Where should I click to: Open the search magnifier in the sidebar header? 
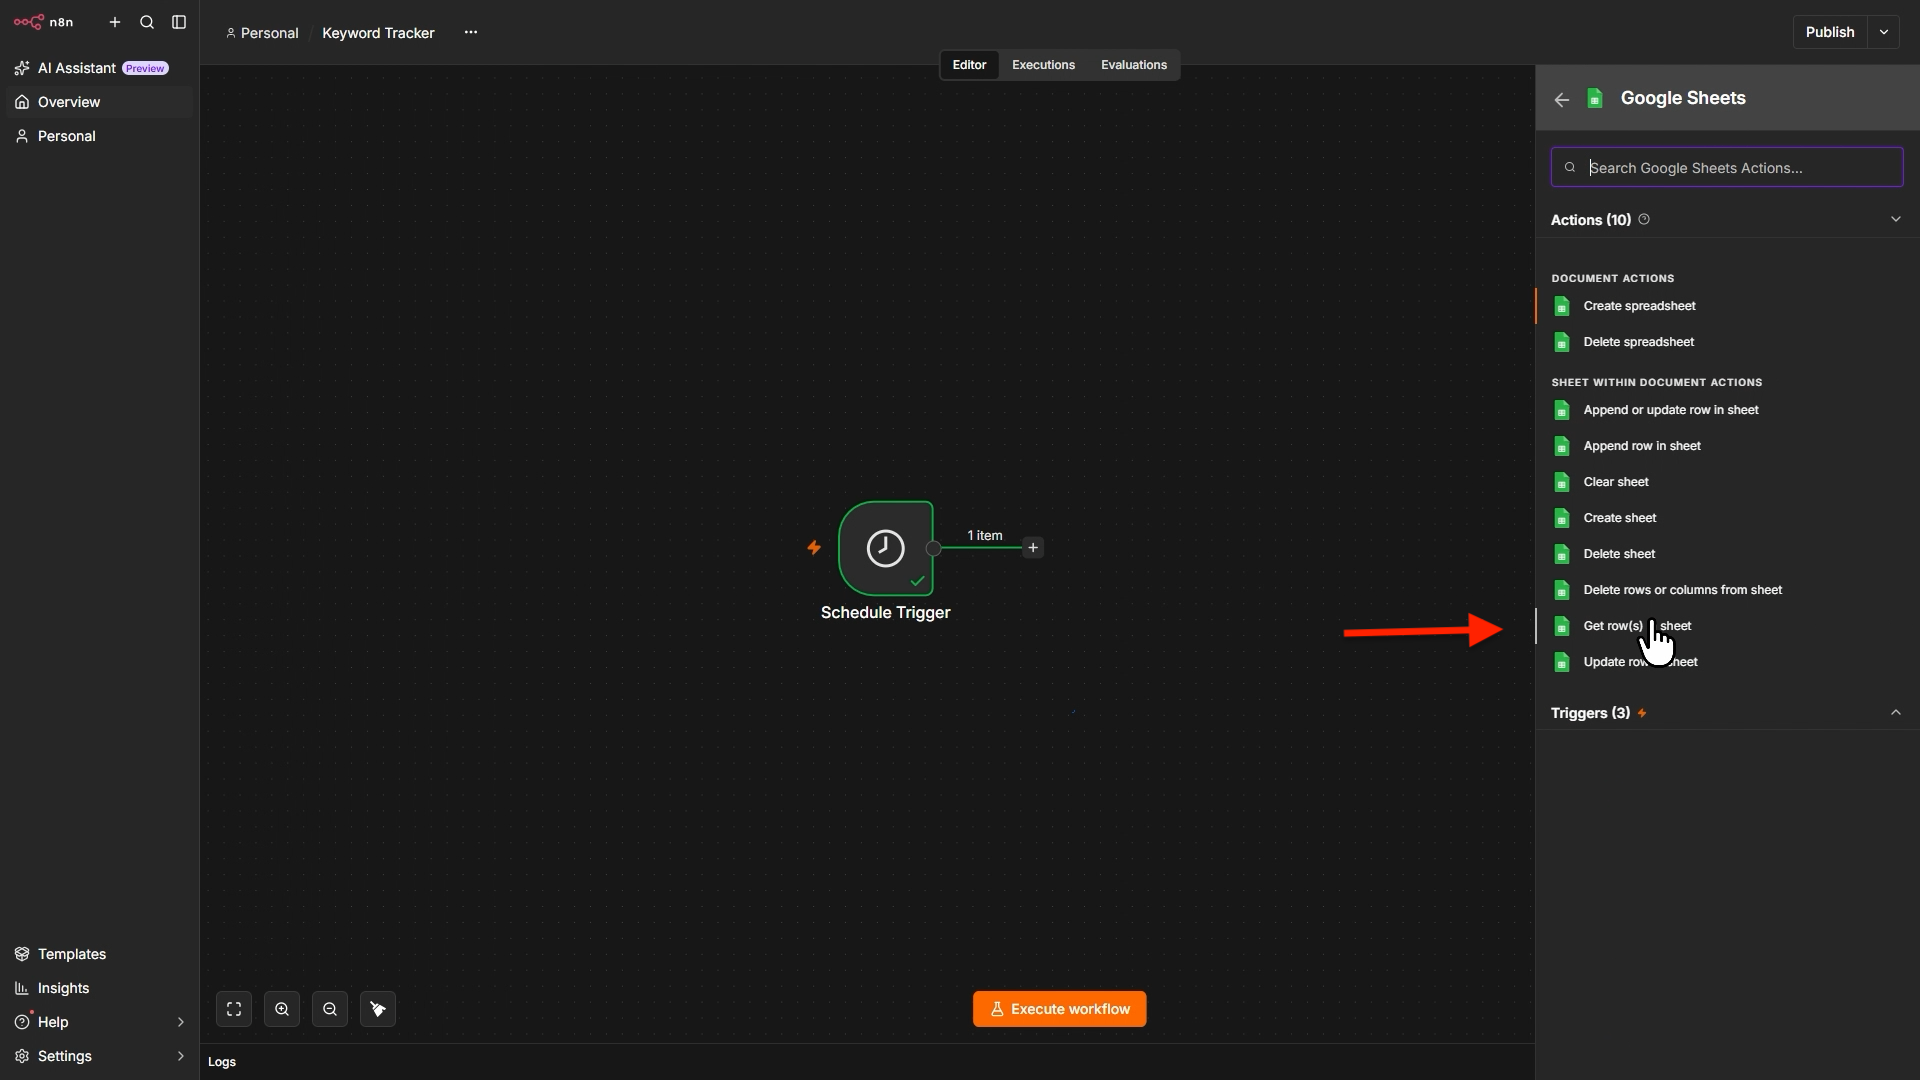(x=147, y=22)
